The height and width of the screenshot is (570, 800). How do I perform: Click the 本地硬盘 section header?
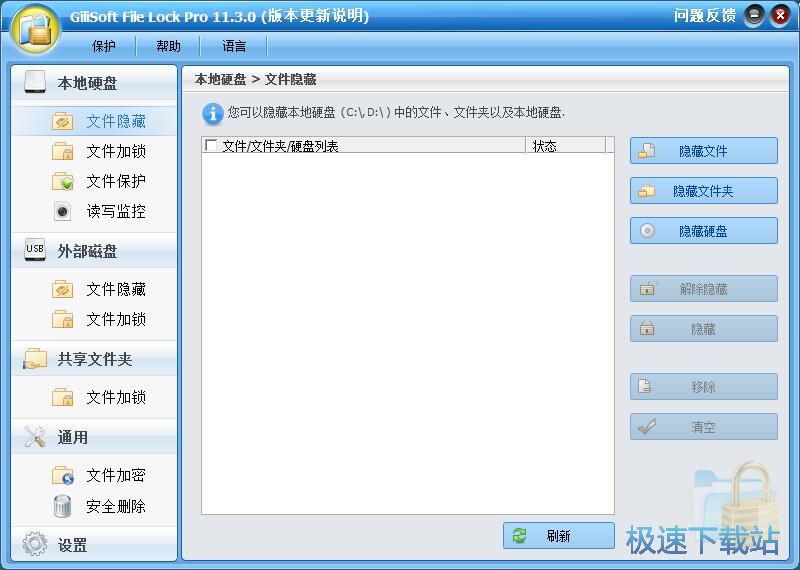tap(94, 83)
